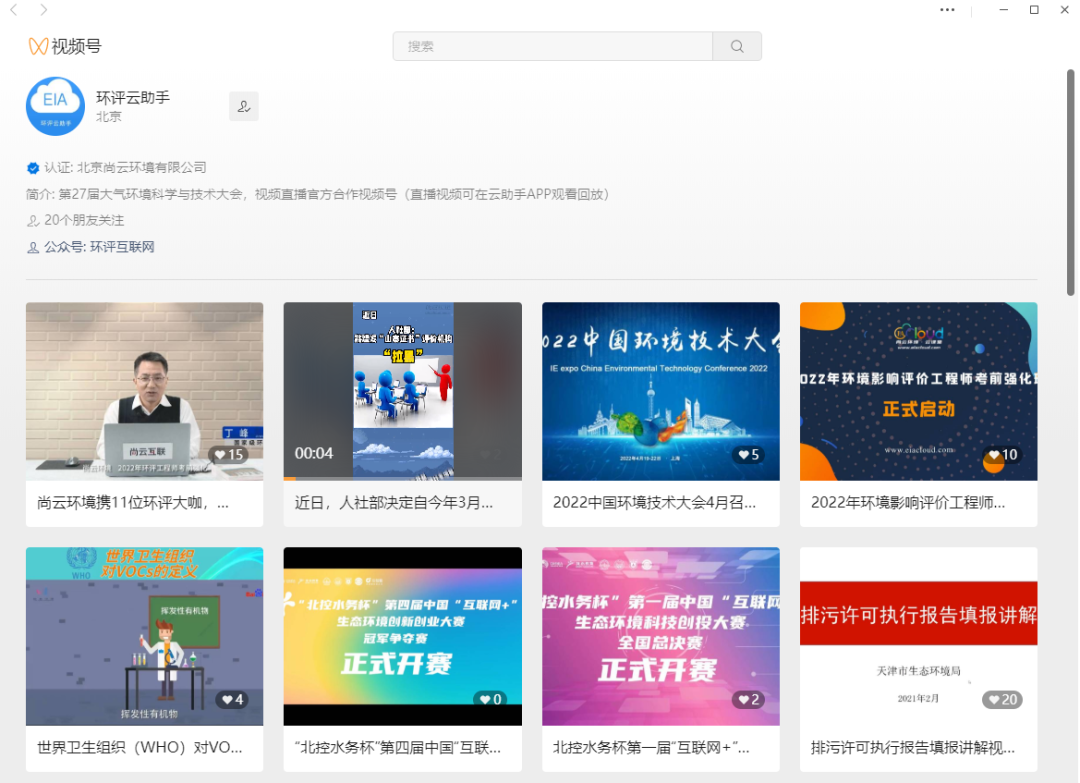Click the blue verified badge icon

[32, 167]
